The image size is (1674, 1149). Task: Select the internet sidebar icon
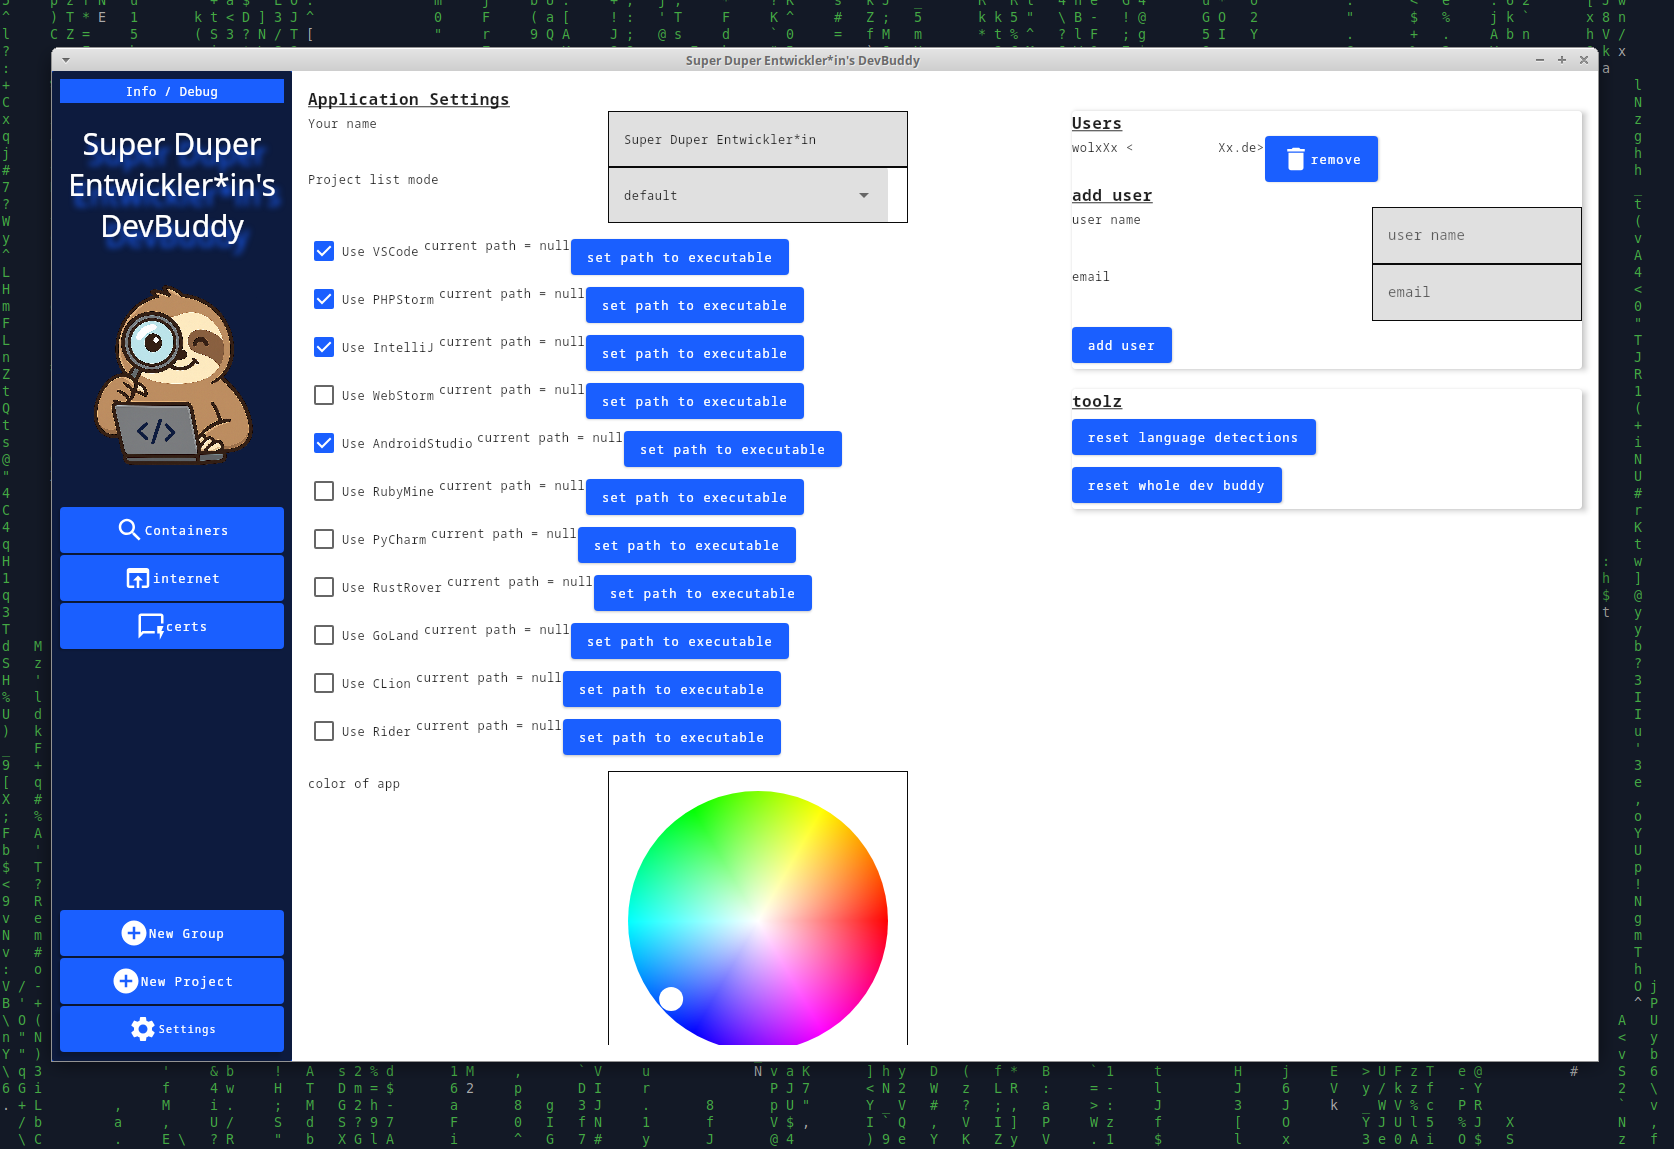tap(171, 578)
